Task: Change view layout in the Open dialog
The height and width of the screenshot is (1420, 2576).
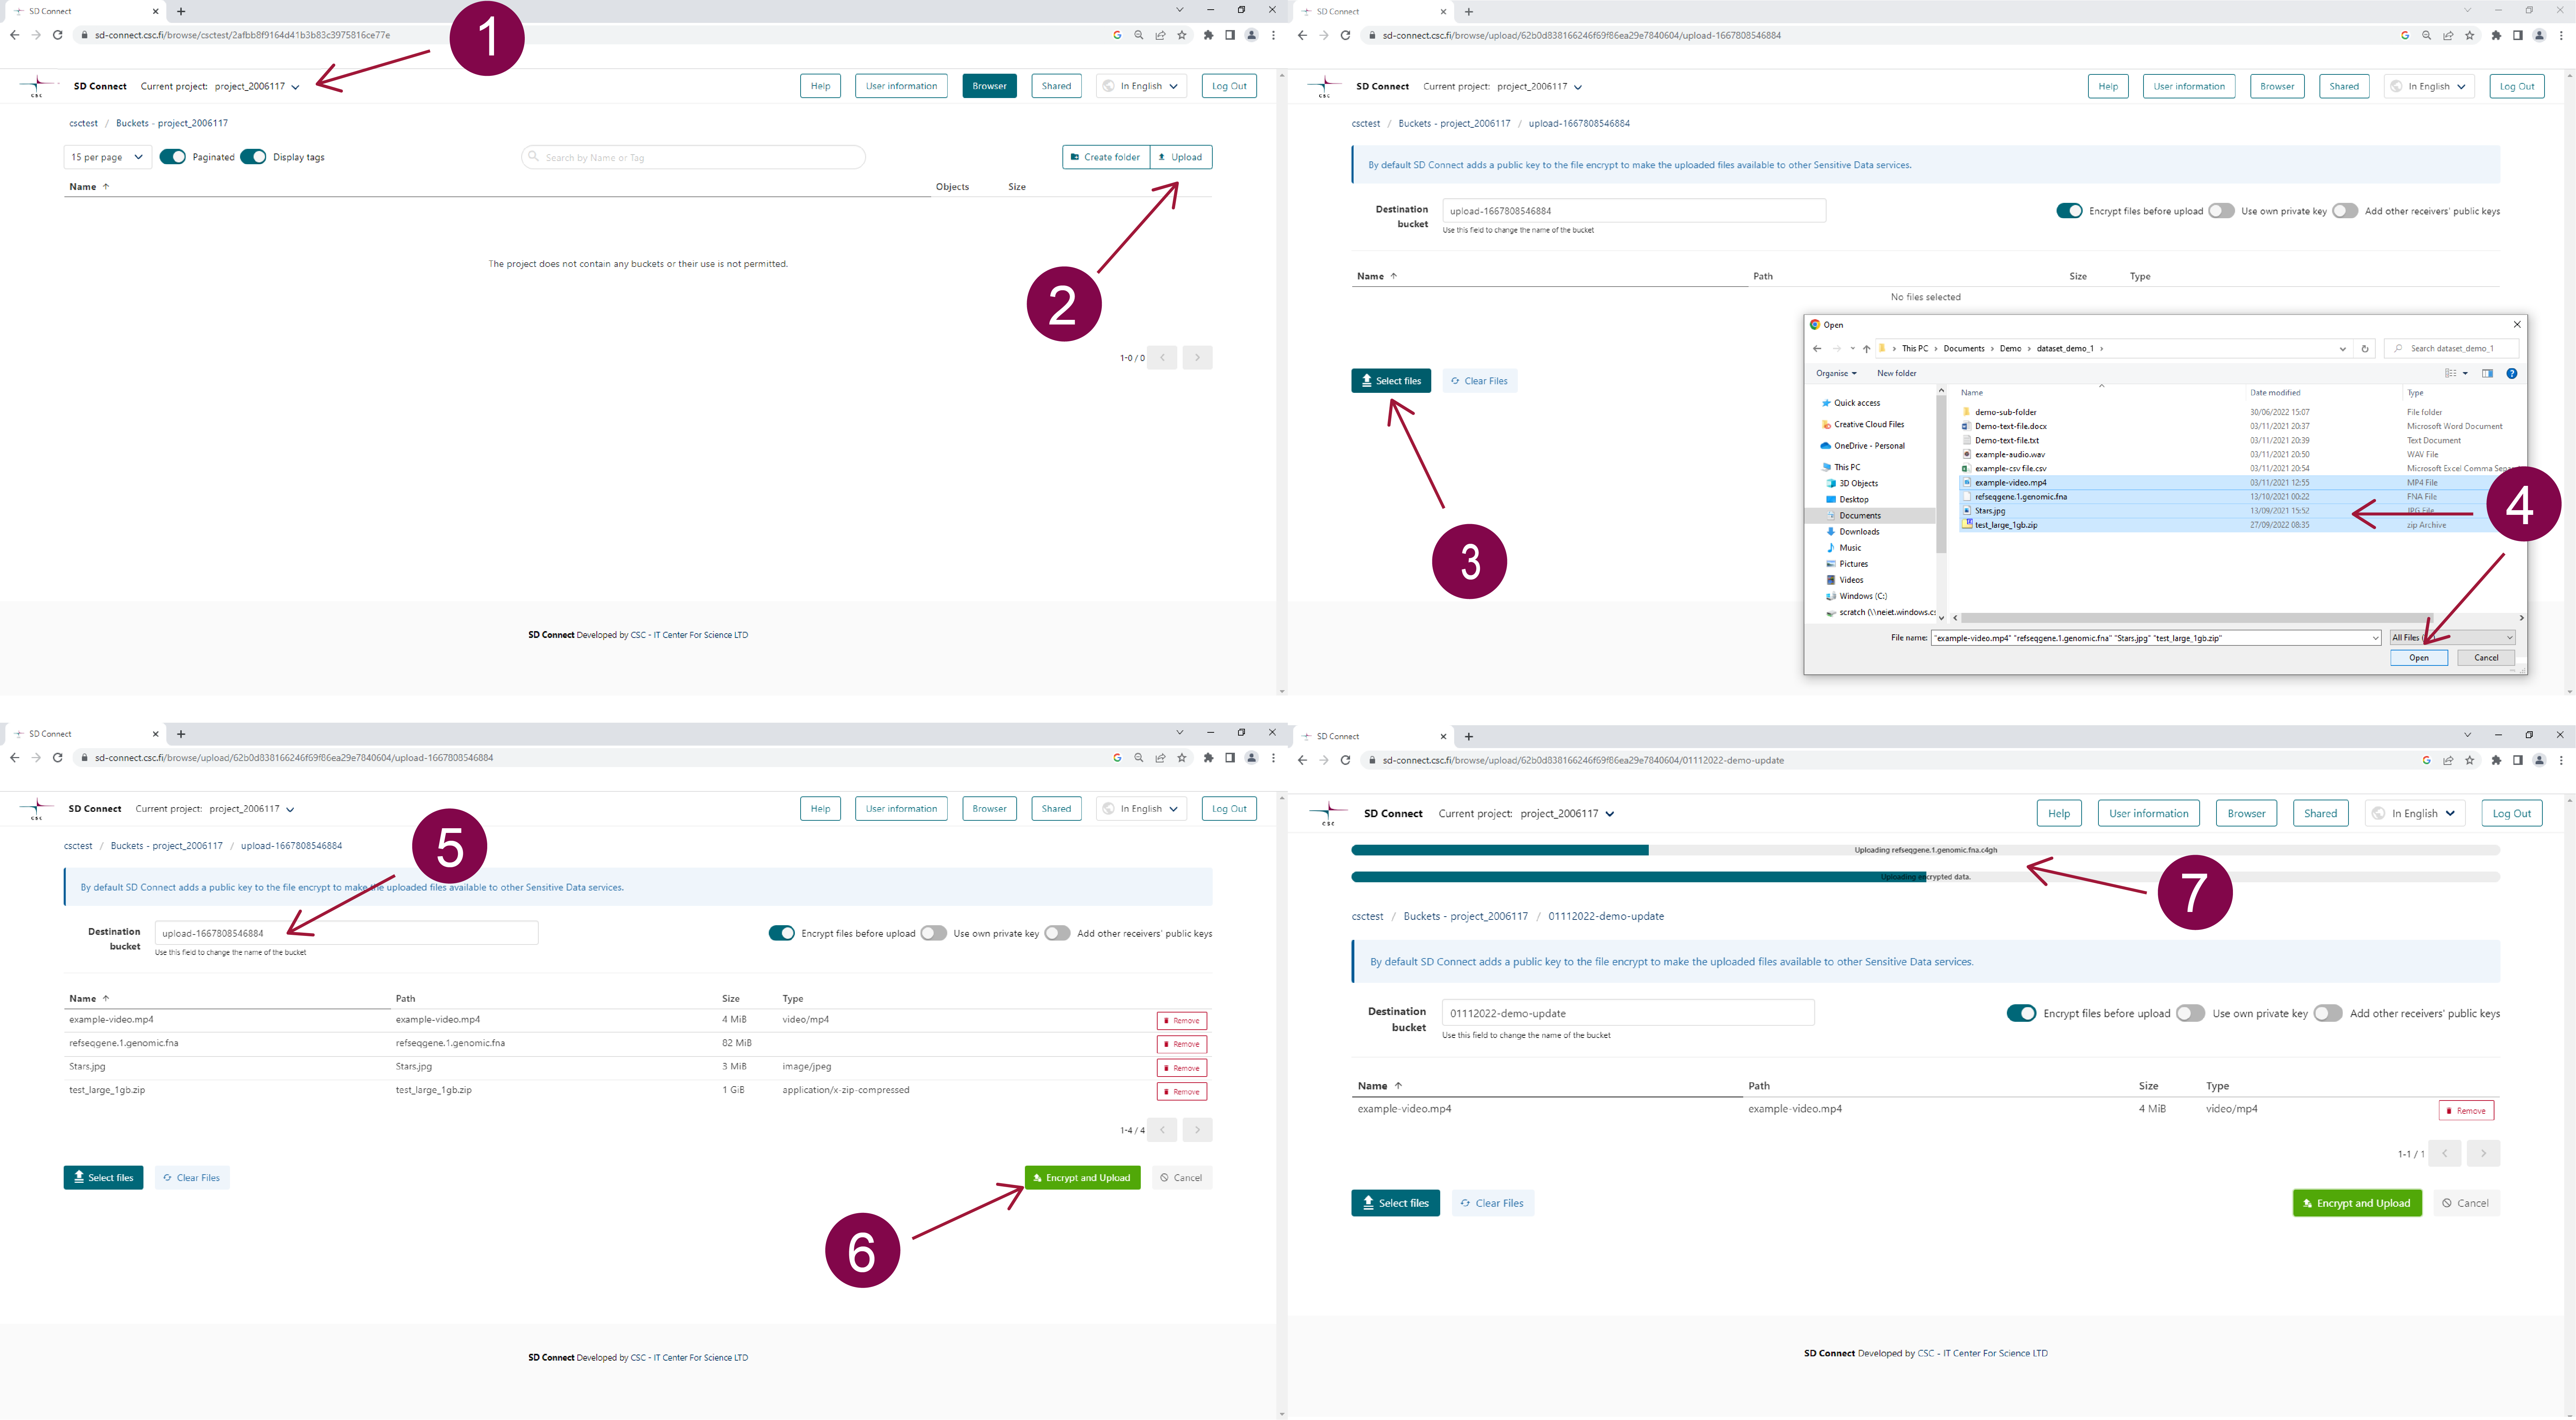Action: [2451, 373]
